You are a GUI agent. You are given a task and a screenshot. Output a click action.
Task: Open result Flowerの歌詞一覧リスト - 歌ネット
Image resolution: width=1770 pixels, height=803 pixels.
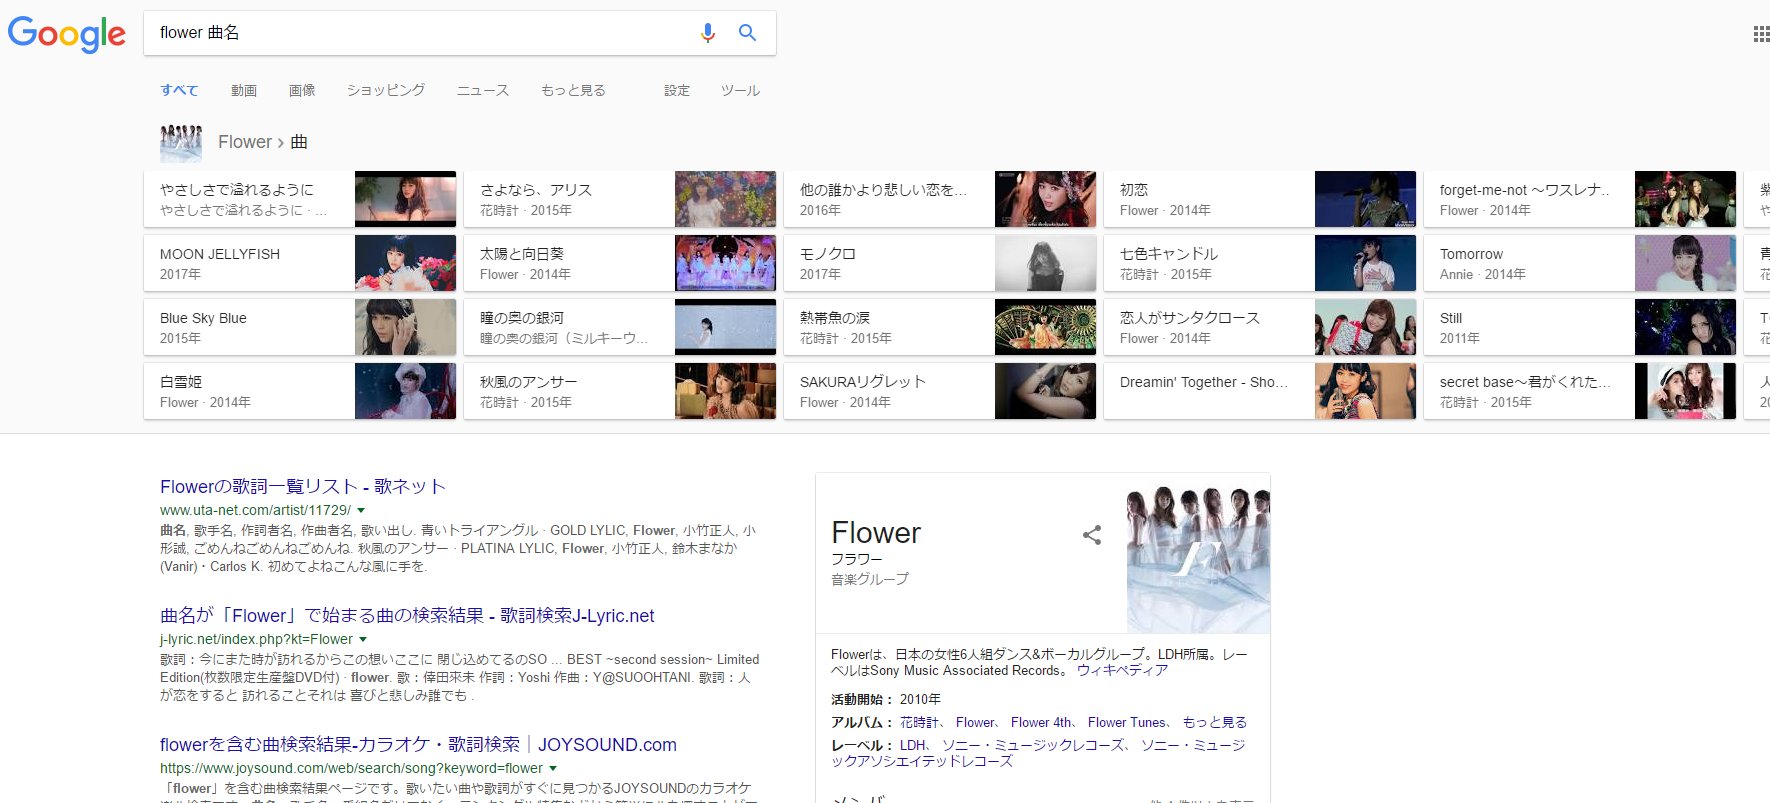tap(302, 487)
